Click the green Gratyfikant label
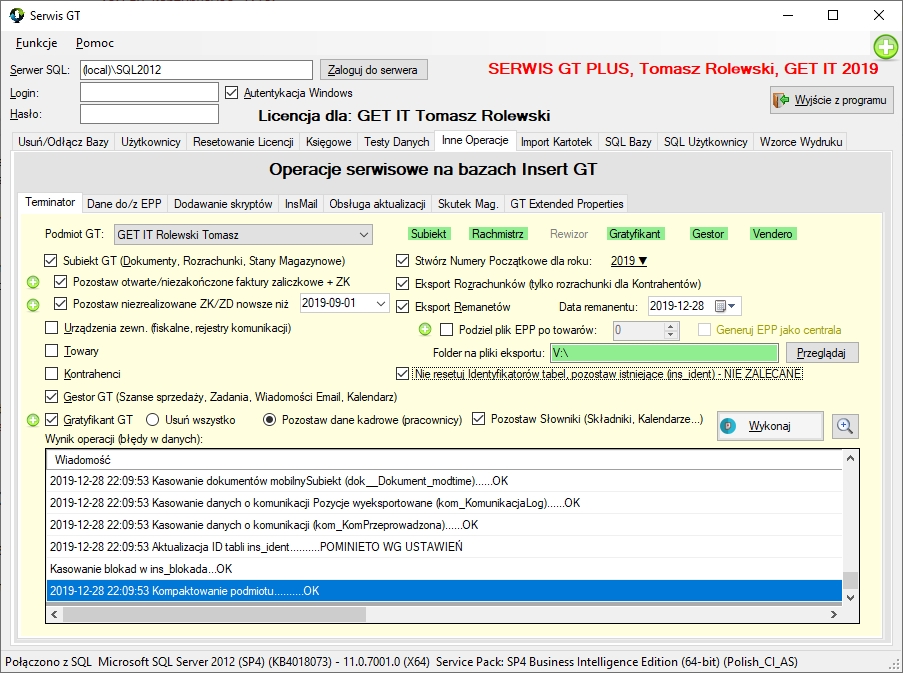 pos(635,234)
